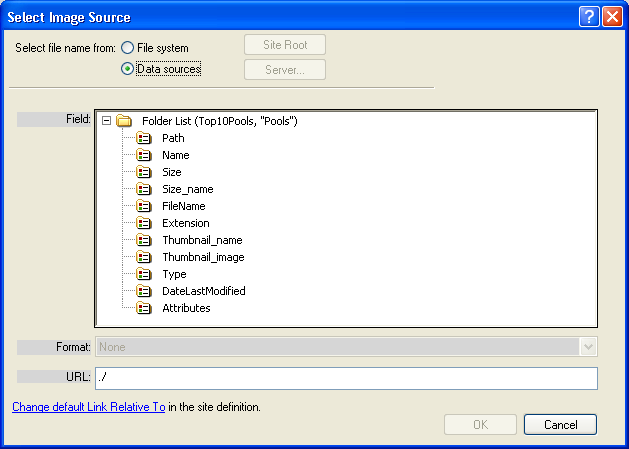This screenshot has width=629, height=449.
Task: Select the Data sources radio button
Action: click(x=128, y=69)
